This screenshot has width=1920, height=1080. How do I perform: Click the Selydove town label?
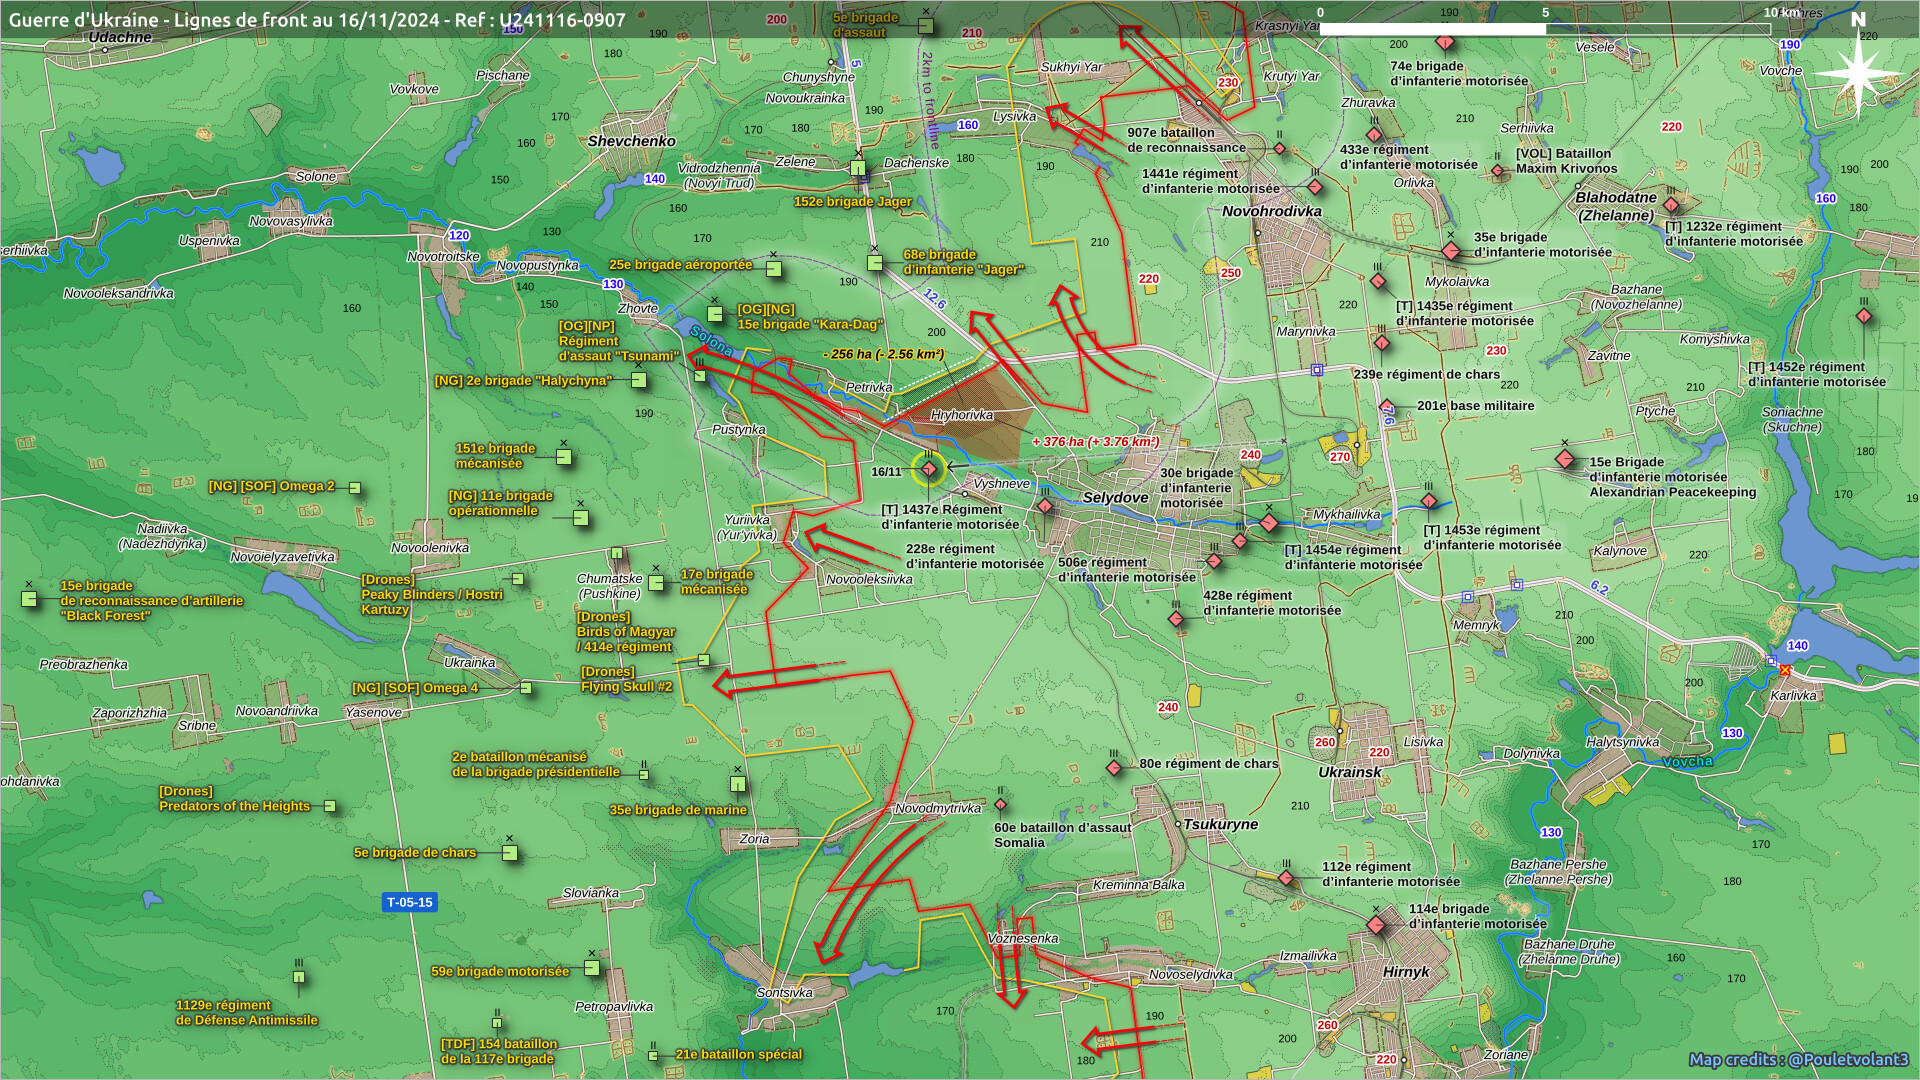[x=1115, y=497]
